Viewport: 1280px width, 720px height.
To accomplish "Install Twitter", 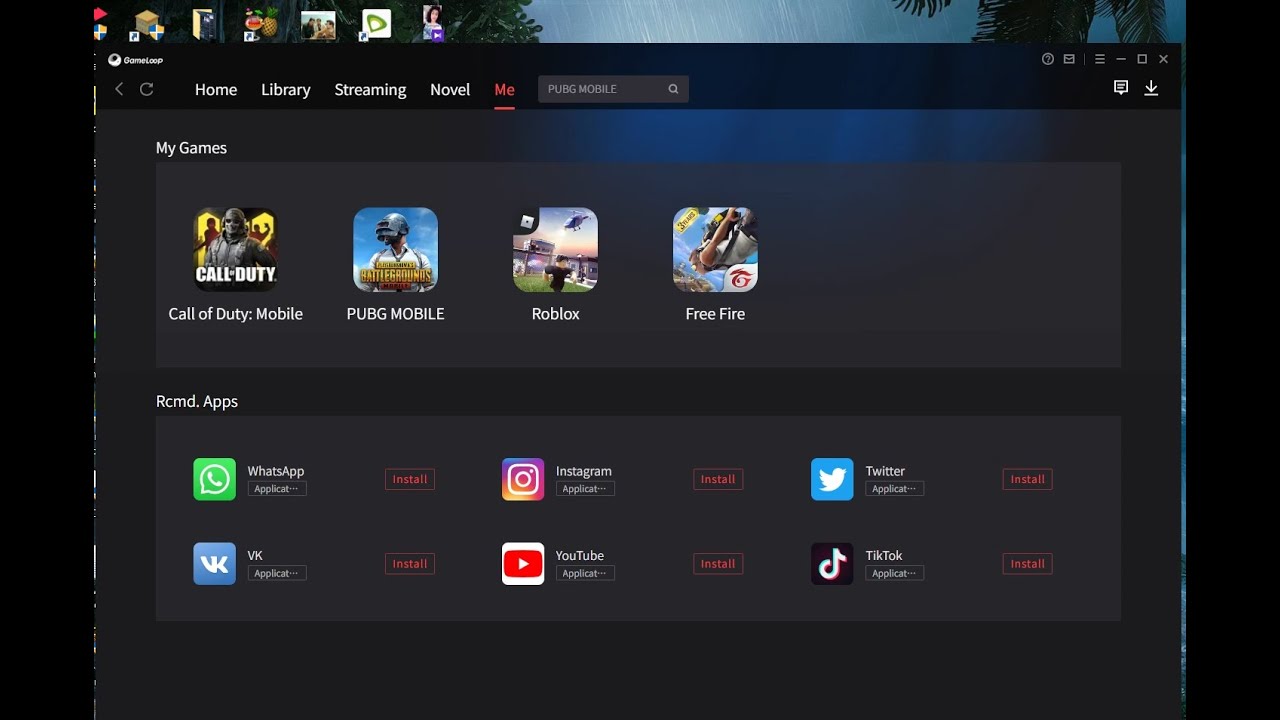I will pyautogui.click(x=1027, y=479).
